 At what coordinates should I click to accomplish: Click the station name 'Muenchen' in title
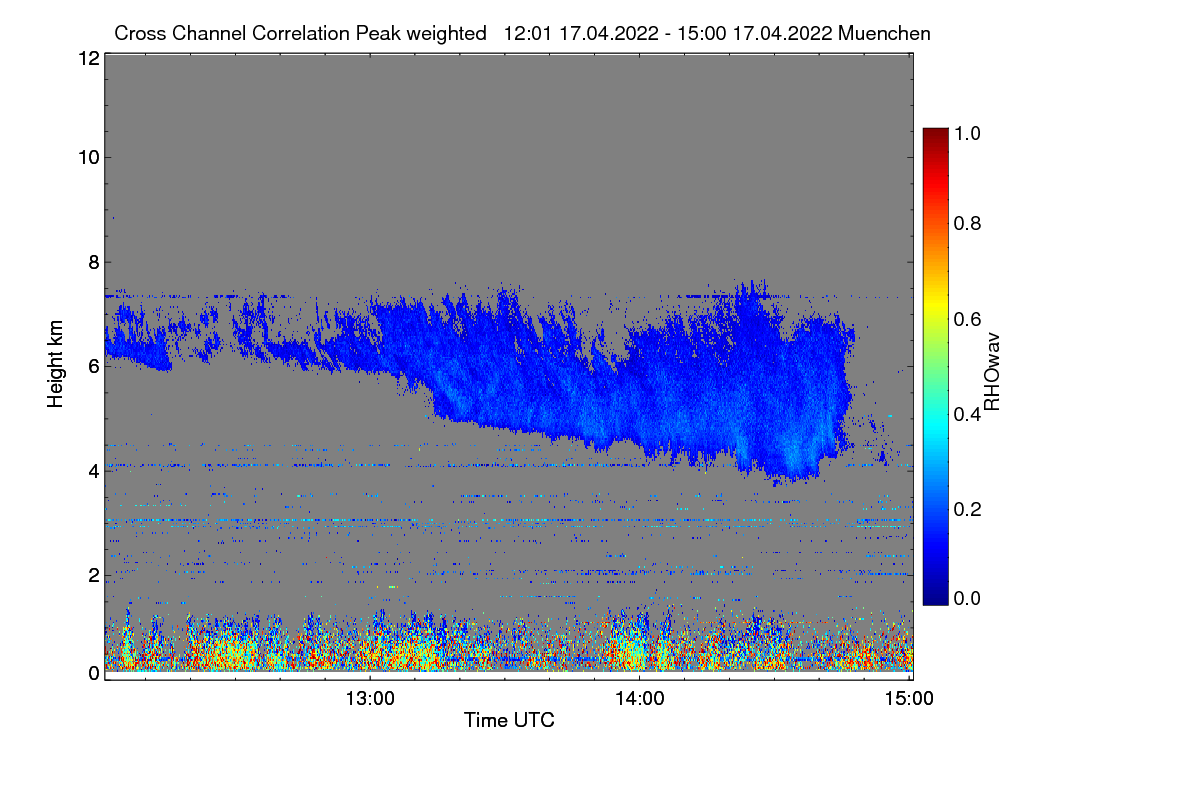pyautogui.click(x=885, y=33)
